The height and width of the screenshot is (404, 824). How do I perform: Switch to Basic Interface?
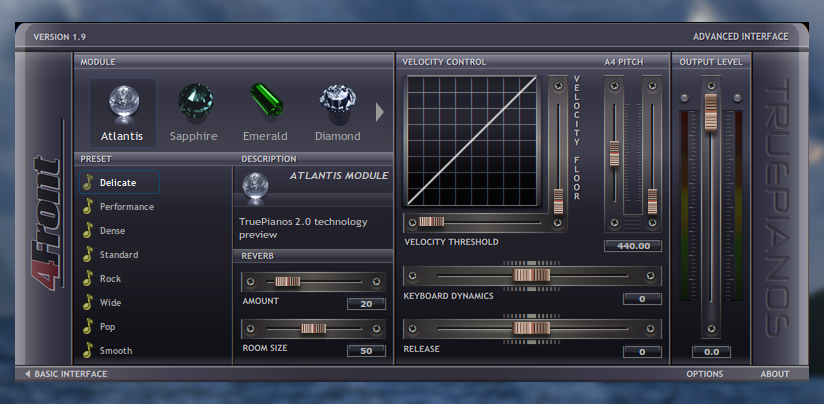[66, 374]
